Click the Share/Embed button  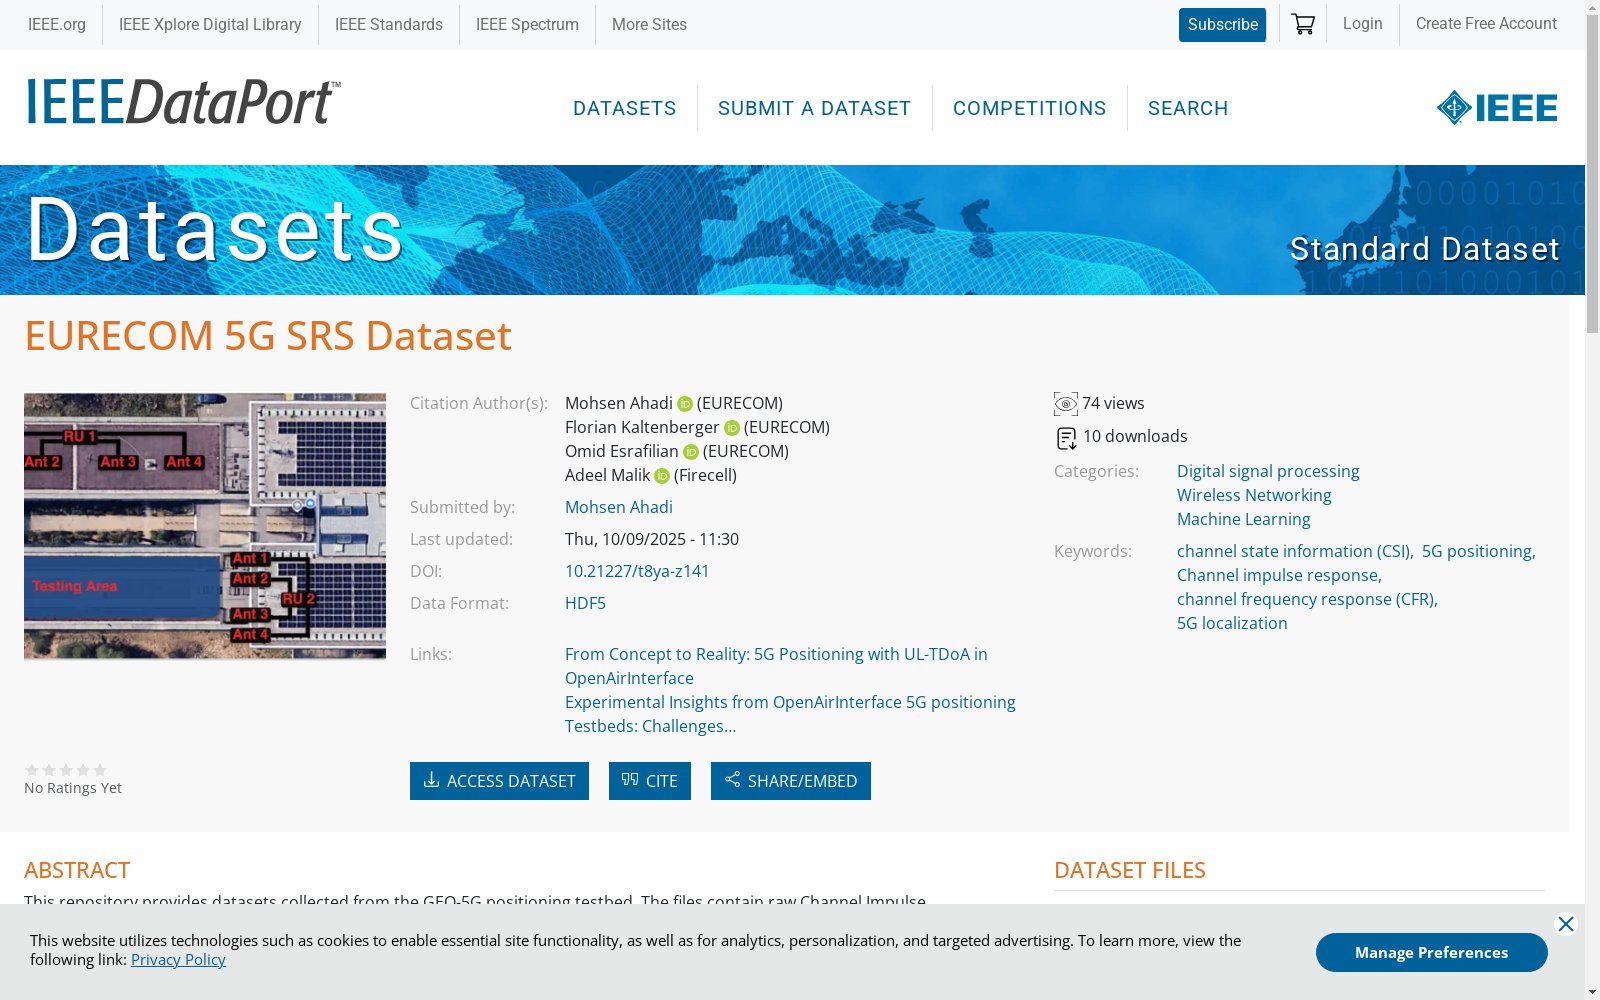point(791,781)
